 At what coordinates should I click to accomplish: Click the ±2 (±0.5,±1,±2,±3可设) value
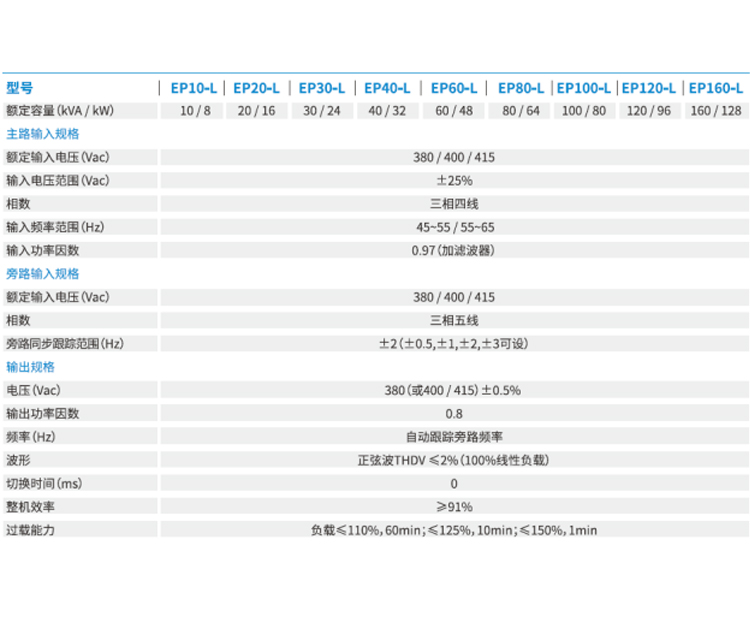[454, 343]
